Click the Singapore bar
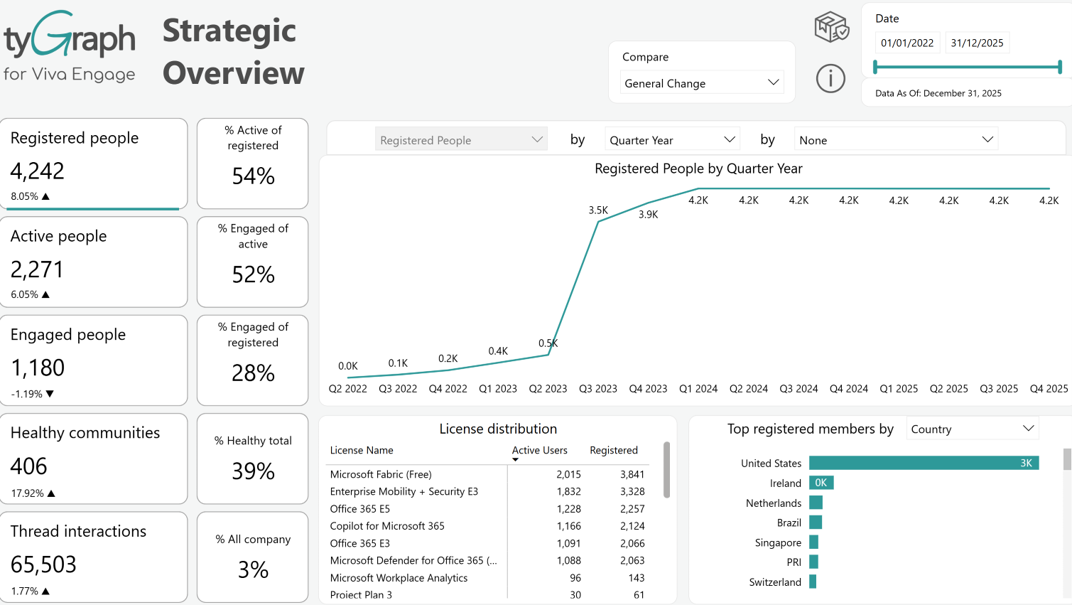1072x605 pixels. (814, 542)
